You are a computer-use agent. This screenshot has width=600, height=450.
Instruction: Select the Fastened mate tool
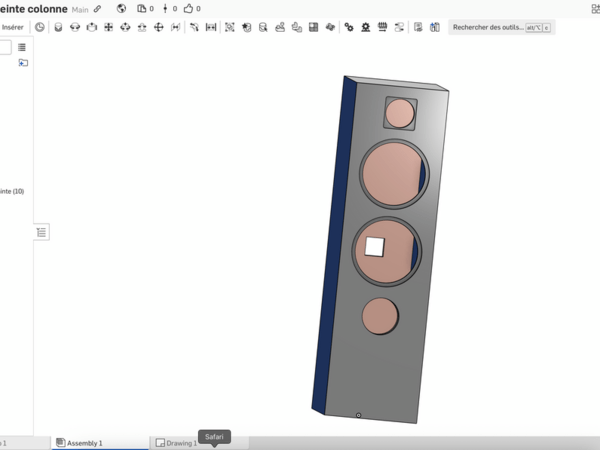(57, 27)
